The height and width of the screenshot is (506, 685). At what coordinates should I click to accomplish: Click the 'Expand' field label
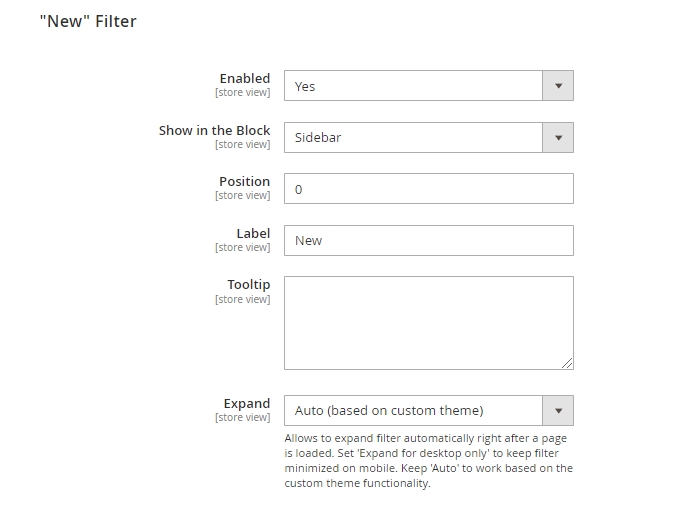coord(246,404)
